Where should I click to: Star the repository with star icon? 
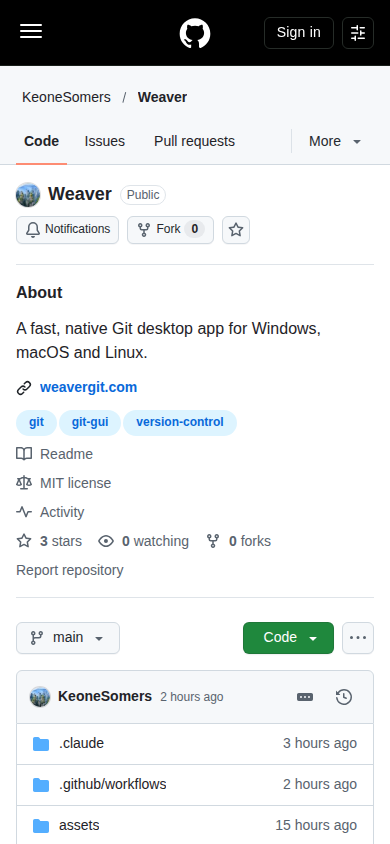pyautogui.click(x=236, y=230)
